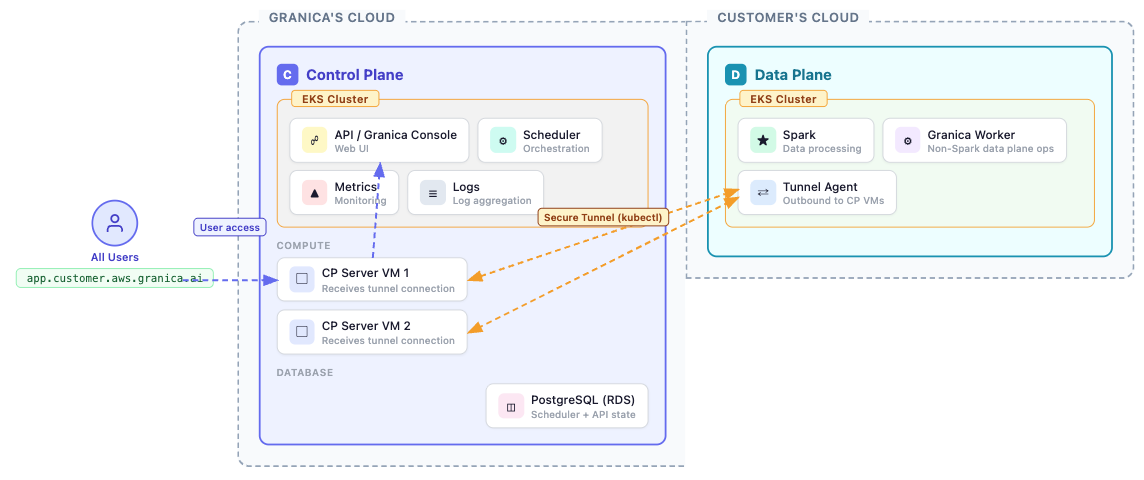
Task: Click the 'Data processing' subtitle
Action: pyautogui.click(x=822, y=149)
